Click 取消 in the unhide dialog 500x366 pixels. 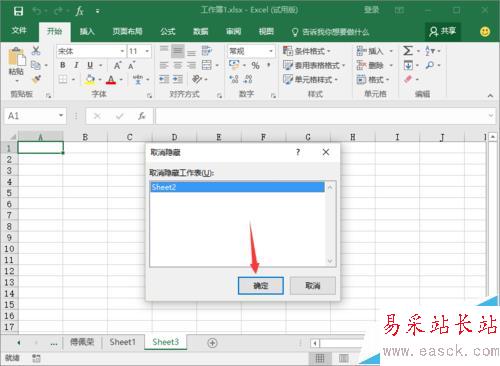(x=313, y=286)
